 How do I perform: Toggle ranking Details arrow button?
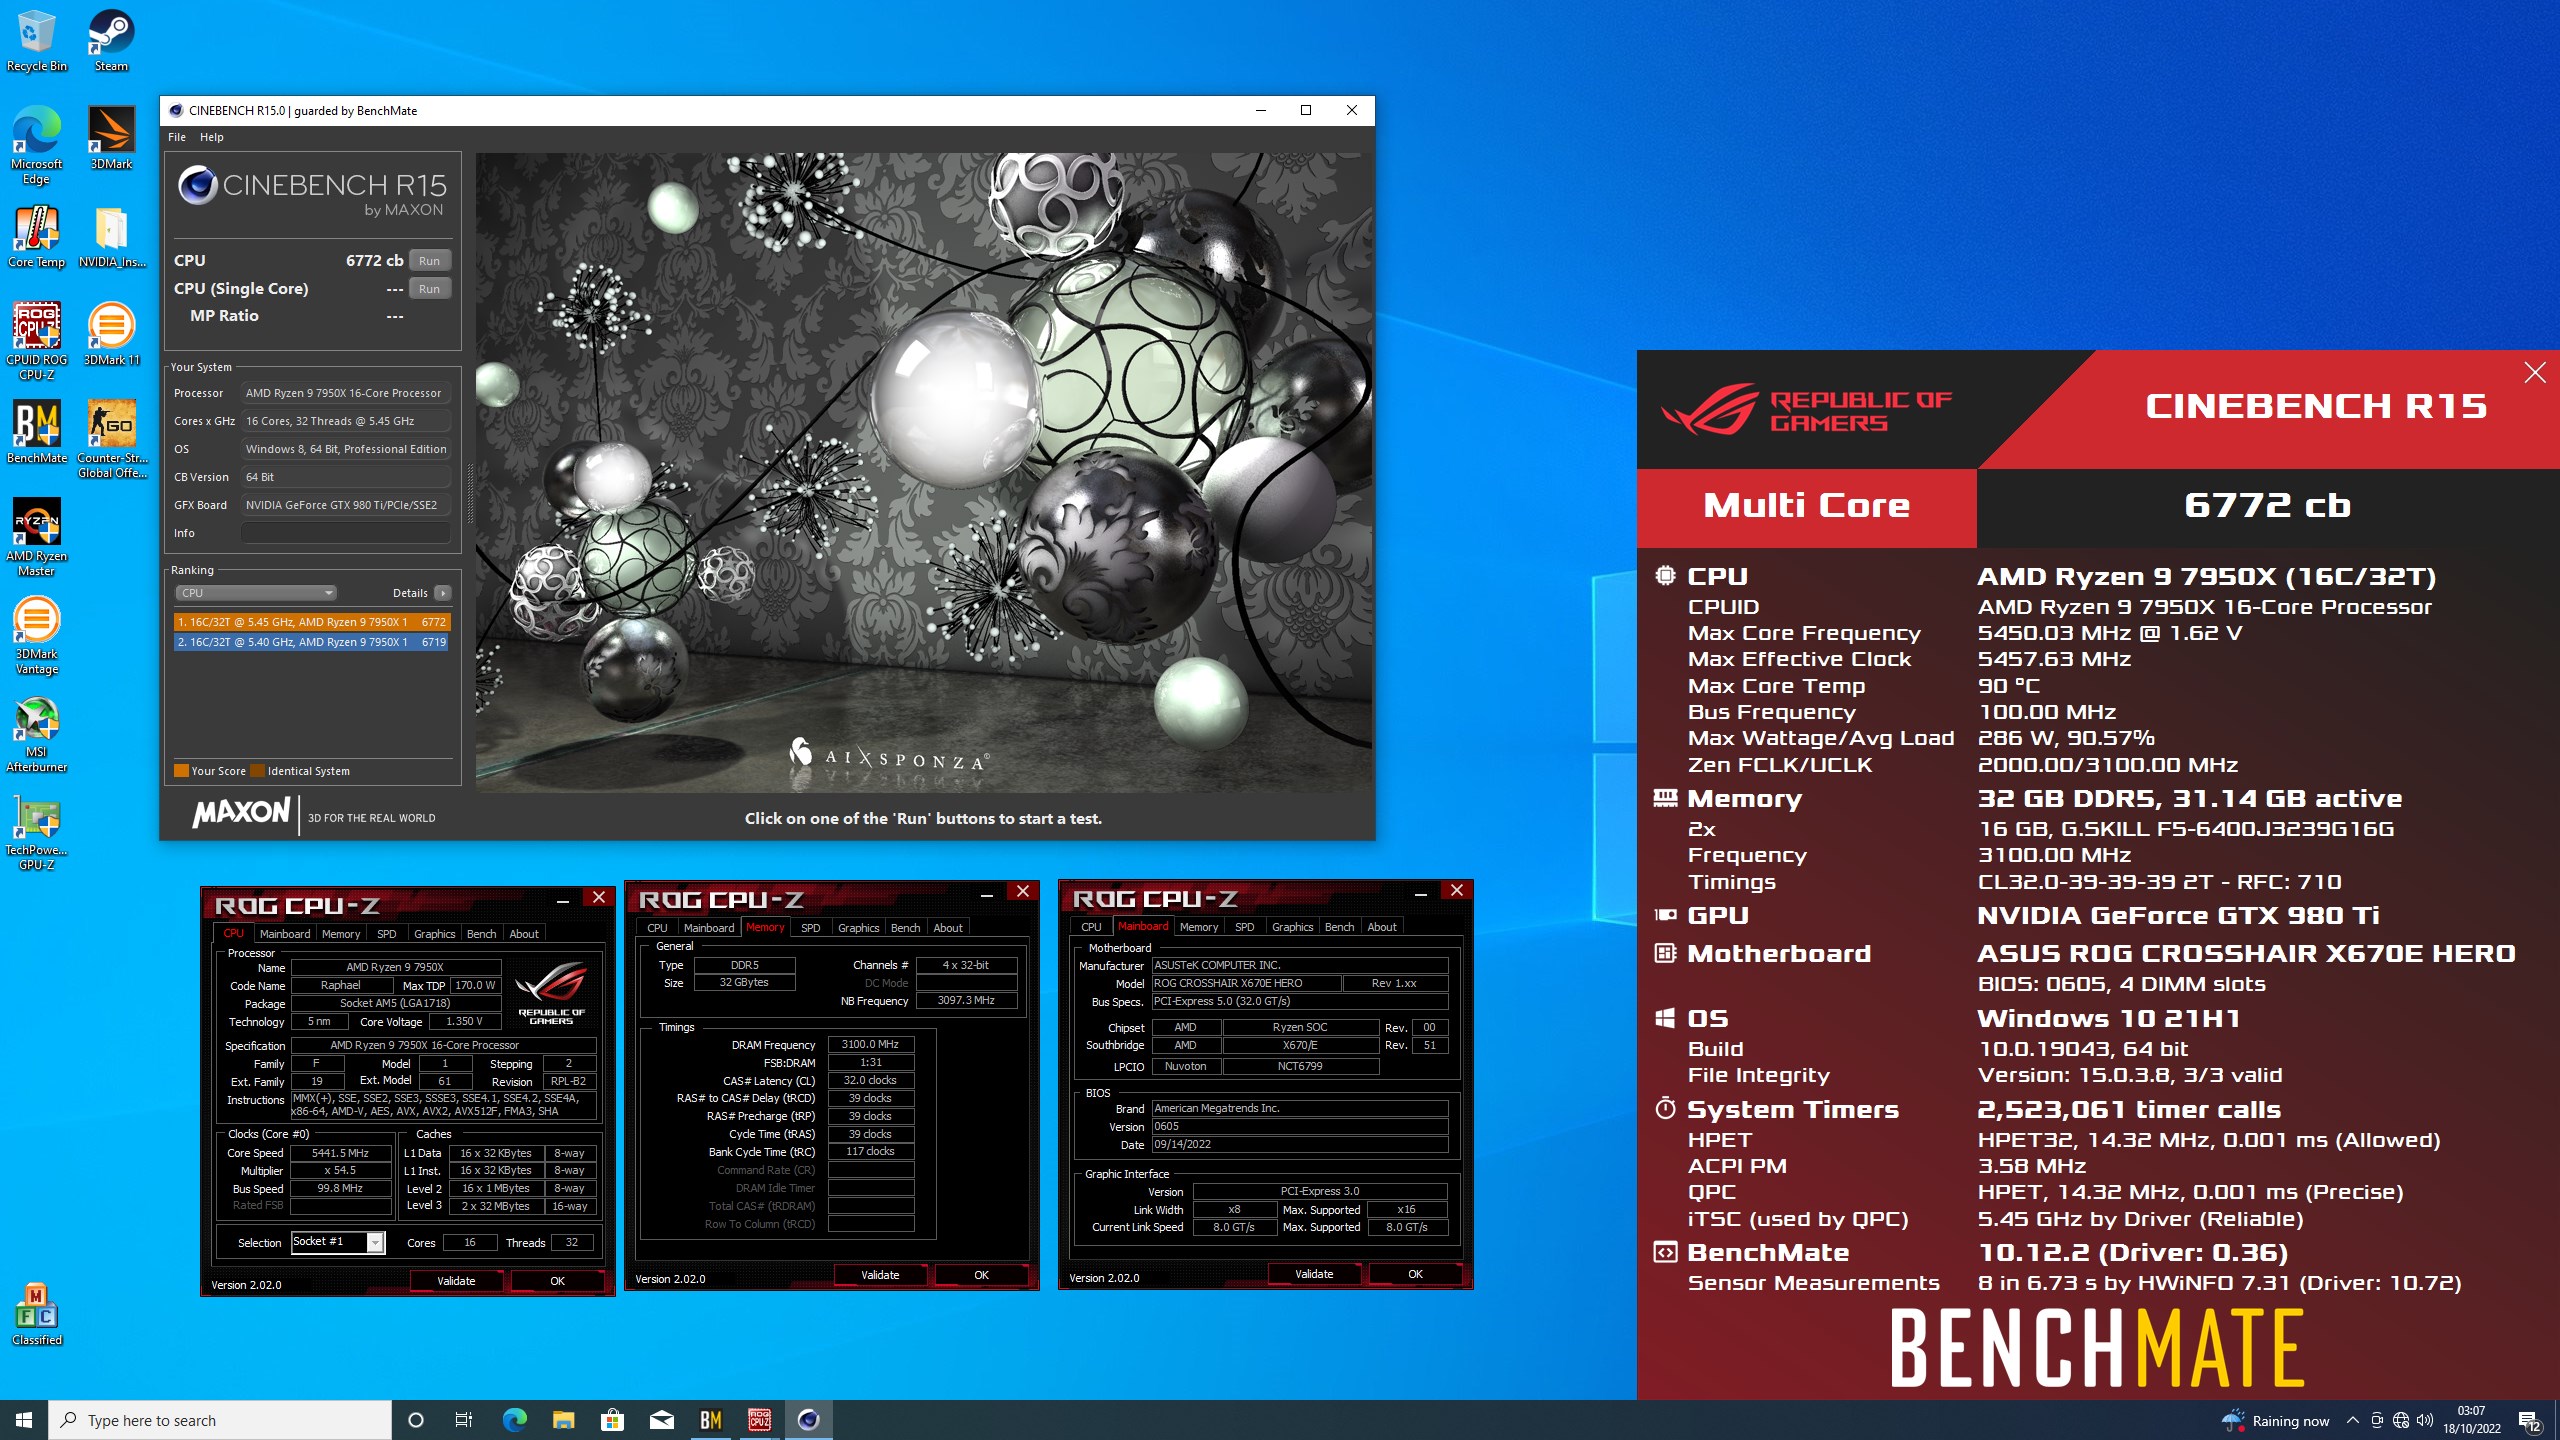443,593
